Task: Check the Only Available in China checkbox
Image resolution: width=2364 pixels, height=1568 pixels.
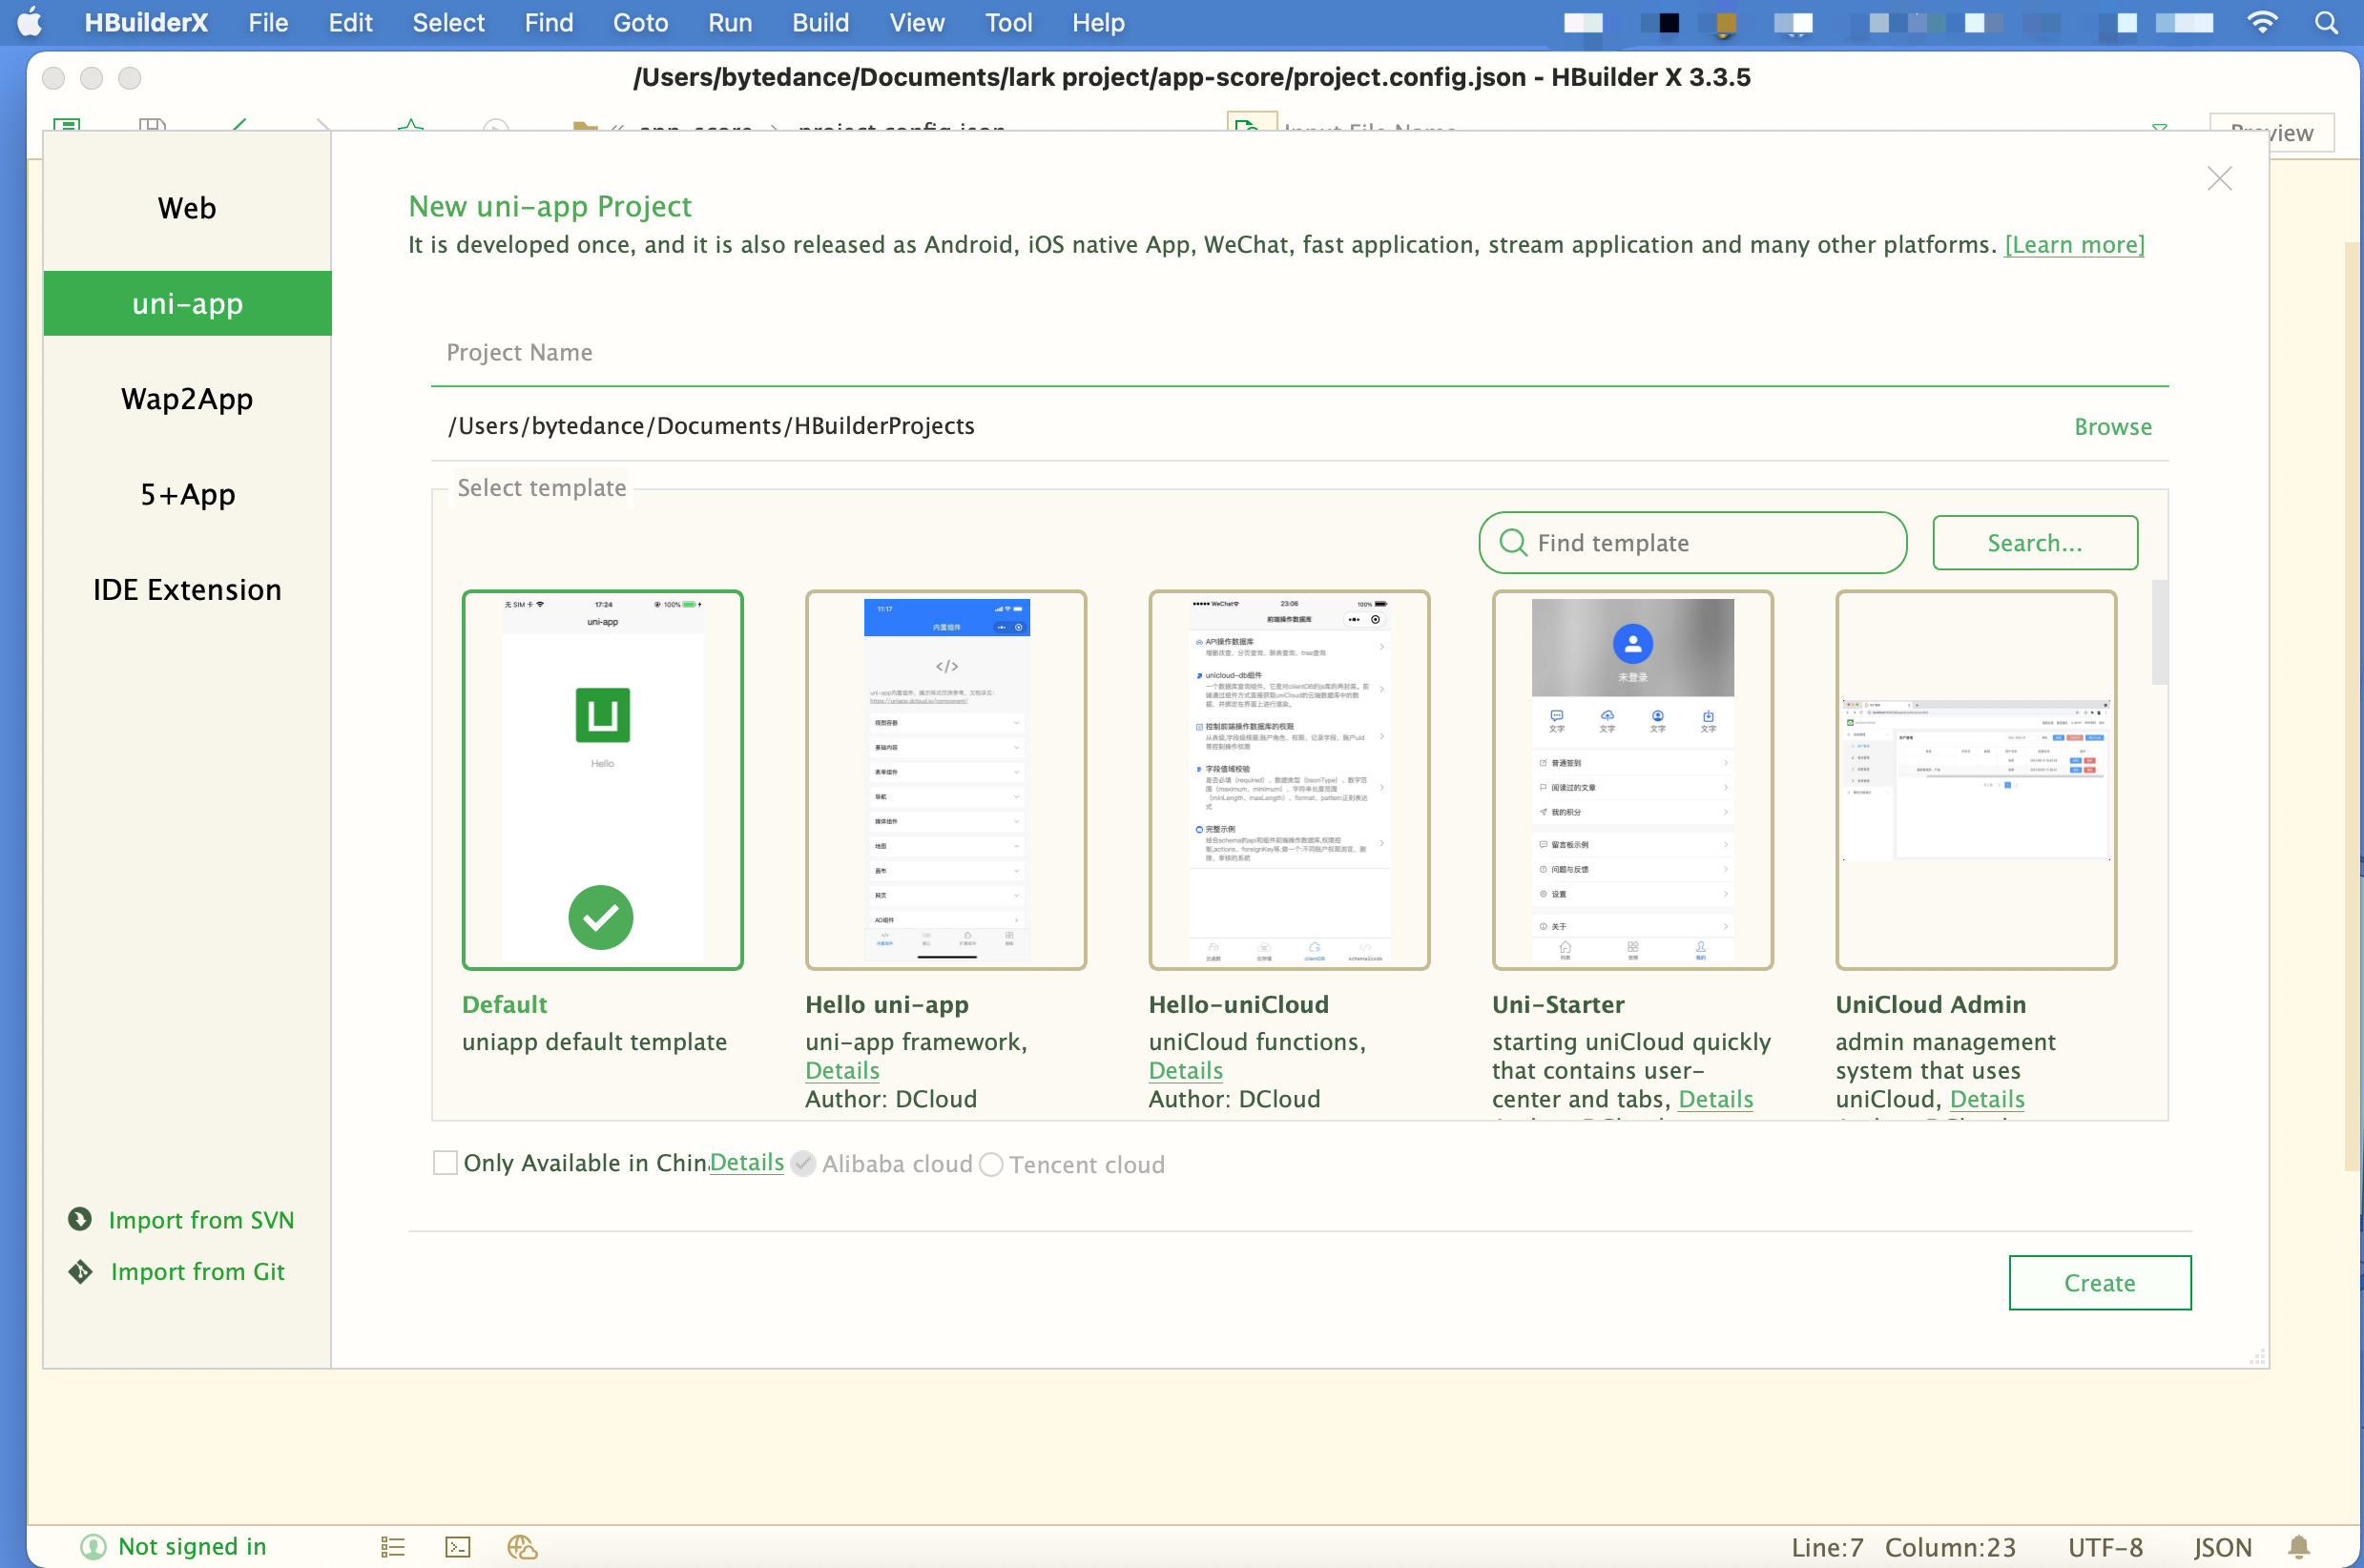Action: tap(445, 1163)
